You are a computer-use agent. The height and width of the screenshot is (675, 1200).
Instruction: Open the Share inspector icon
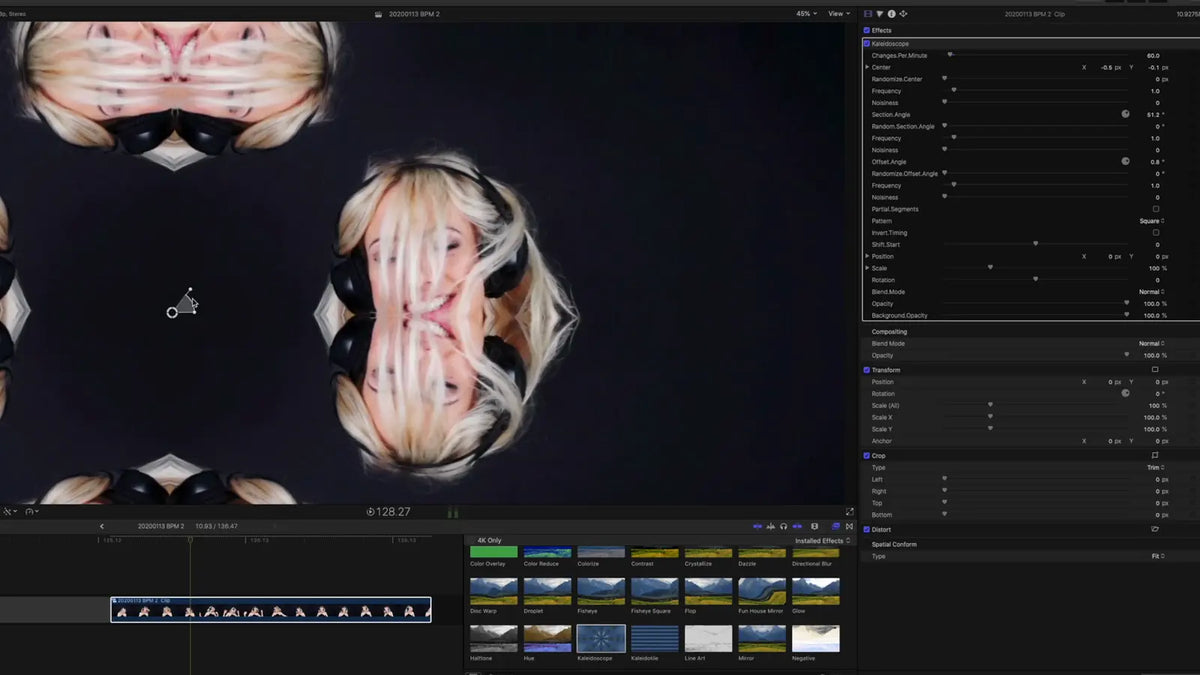coord(903,14)
